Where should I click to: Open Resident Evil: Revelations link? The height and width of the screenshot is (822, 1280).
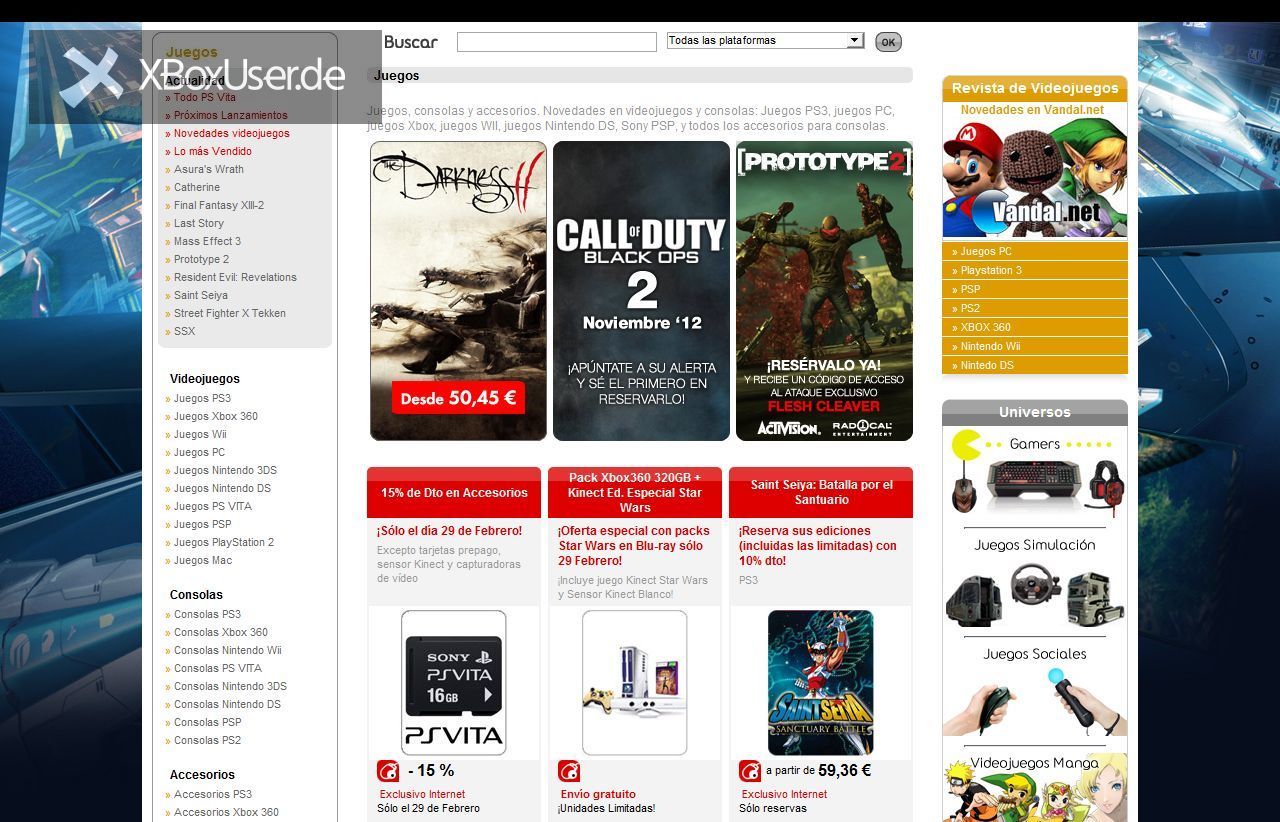(235, 277)
